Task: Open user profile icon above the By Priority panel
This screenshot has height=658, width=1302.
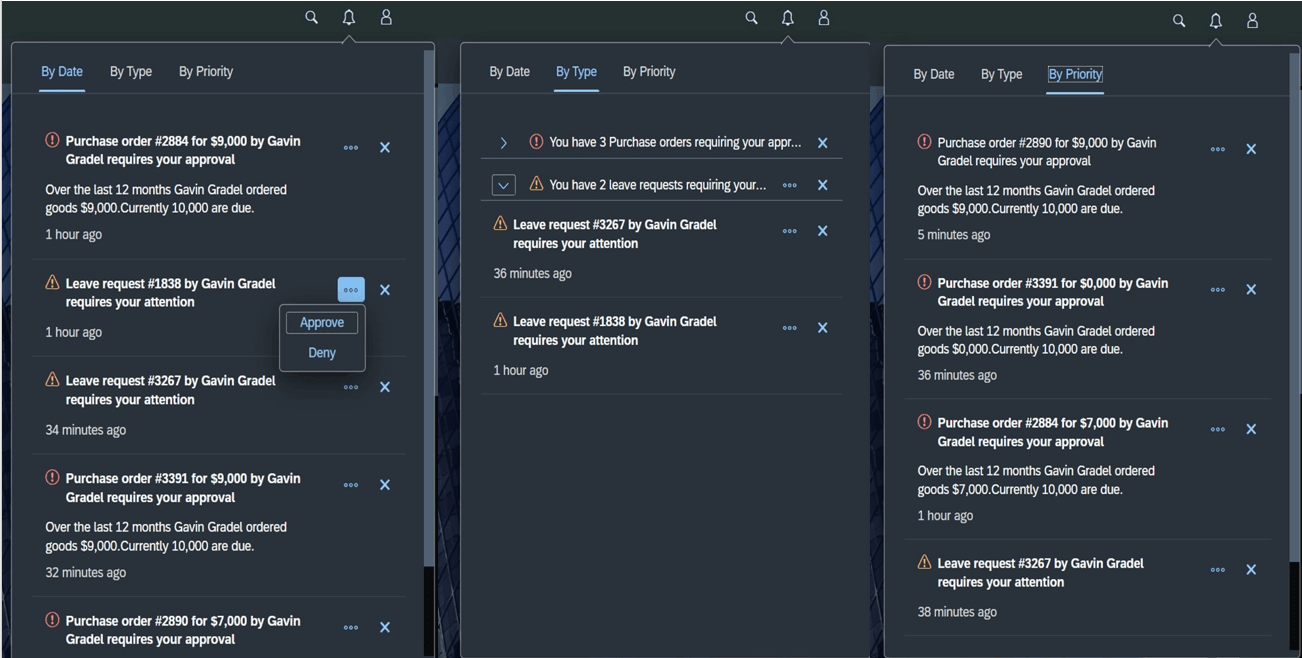Action: coord(1252,20)
